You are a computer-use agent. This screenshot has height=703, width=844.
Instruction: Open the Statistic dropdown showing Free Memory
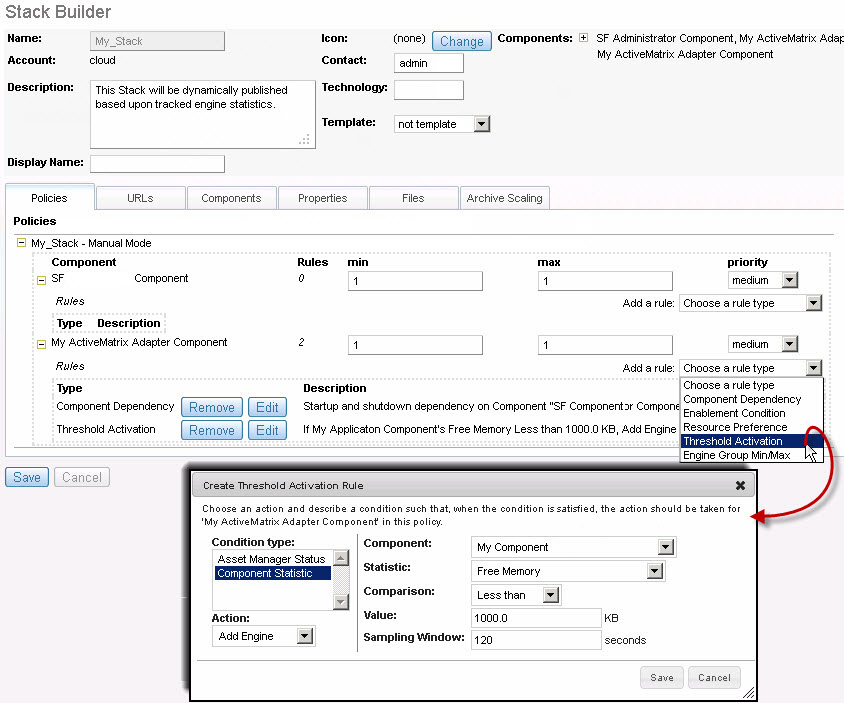click(654, 571)
